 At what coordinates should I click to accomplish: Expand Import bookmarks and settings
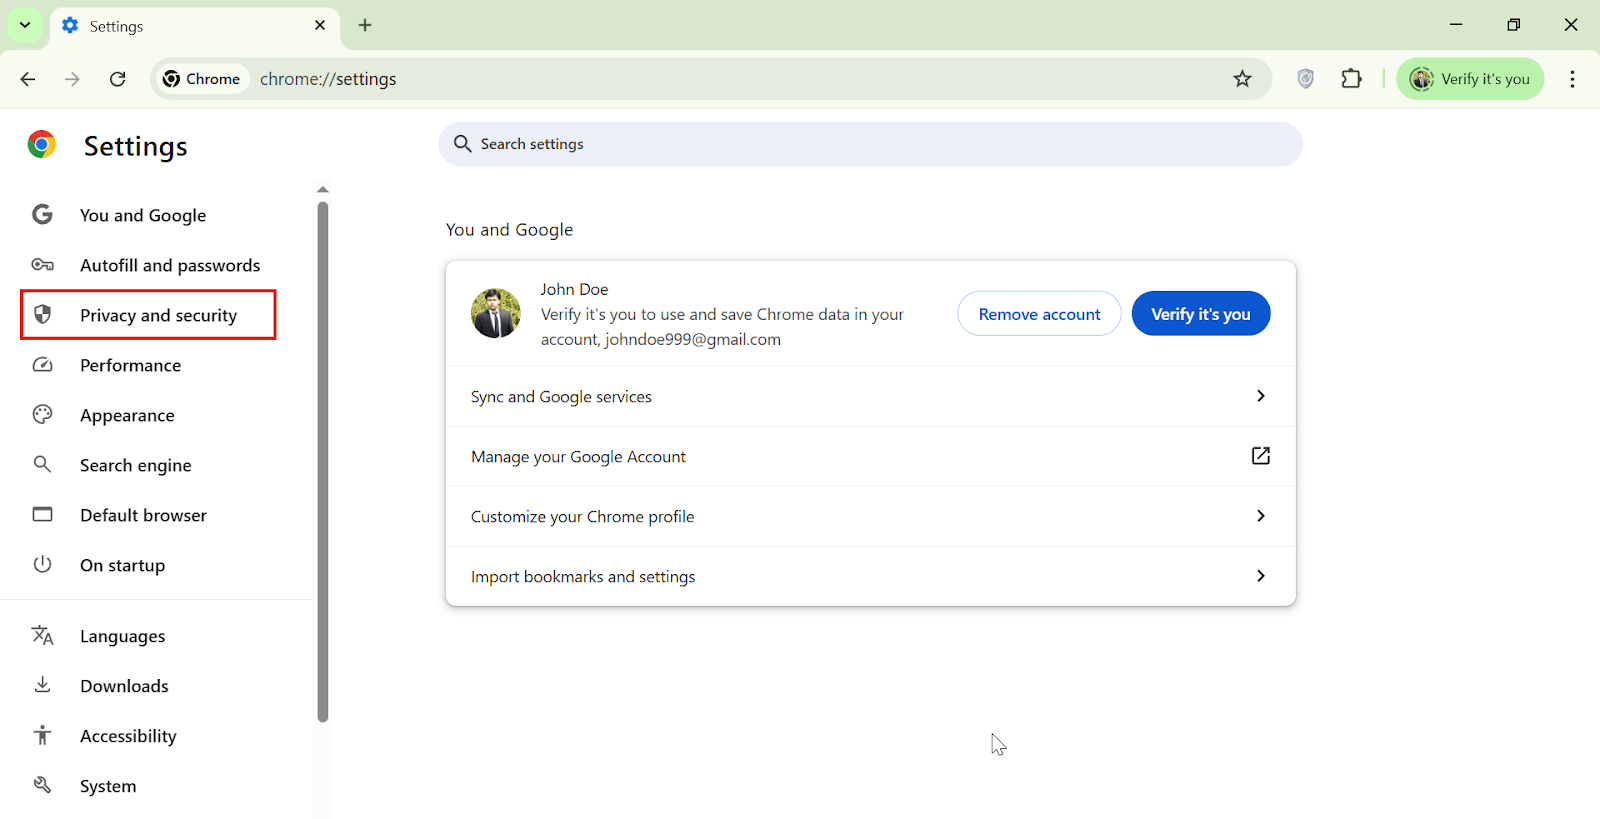point(1260,576)
